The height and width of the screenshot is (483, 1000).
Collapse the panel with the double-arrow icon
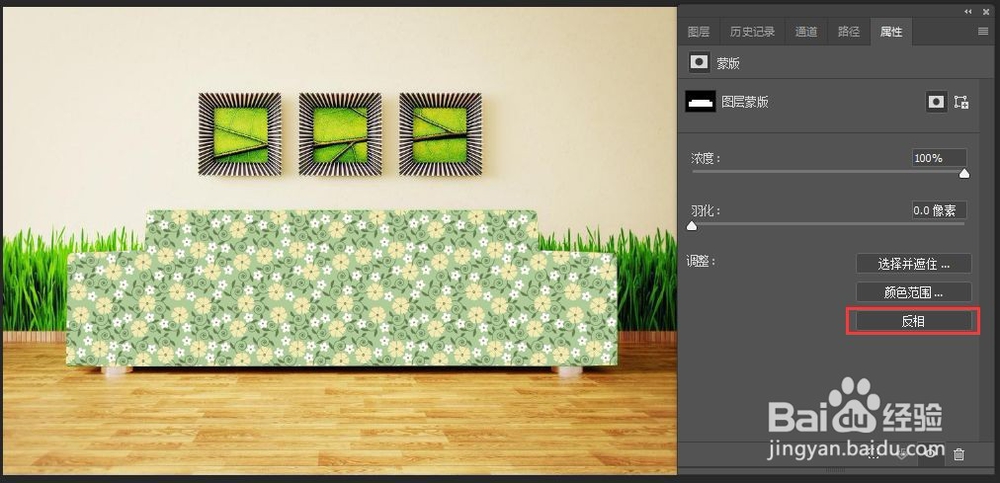tap(968, 11)
